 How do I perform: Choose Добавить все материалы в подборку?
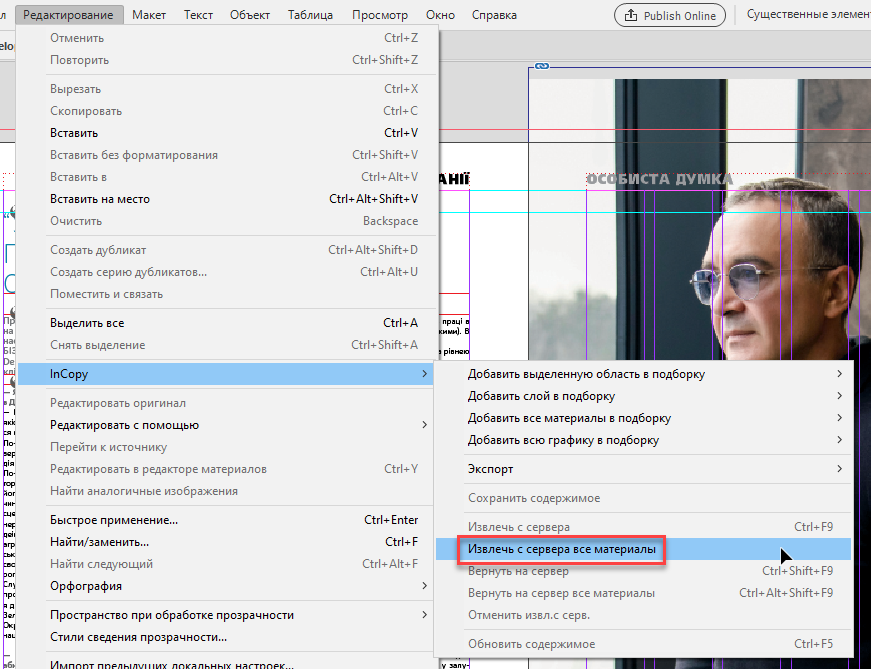tap(643, 418)
